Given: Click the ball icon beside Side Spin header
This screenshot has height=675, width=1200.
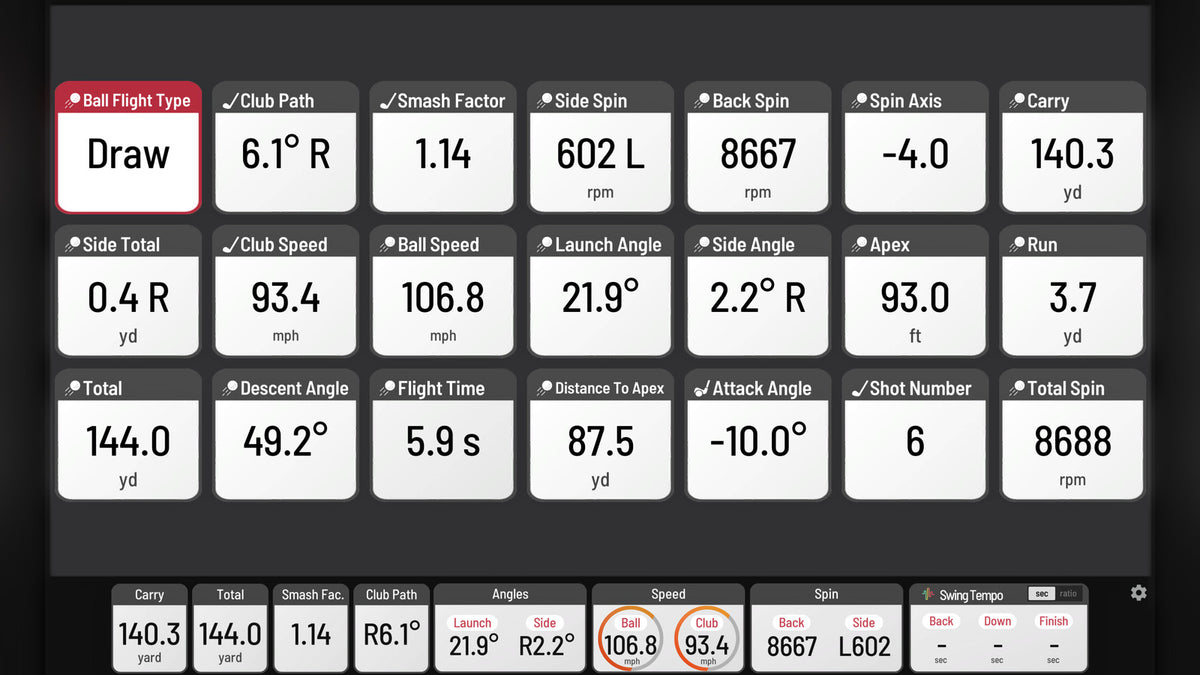Looking at the screenshot, I should coord(545,101).
